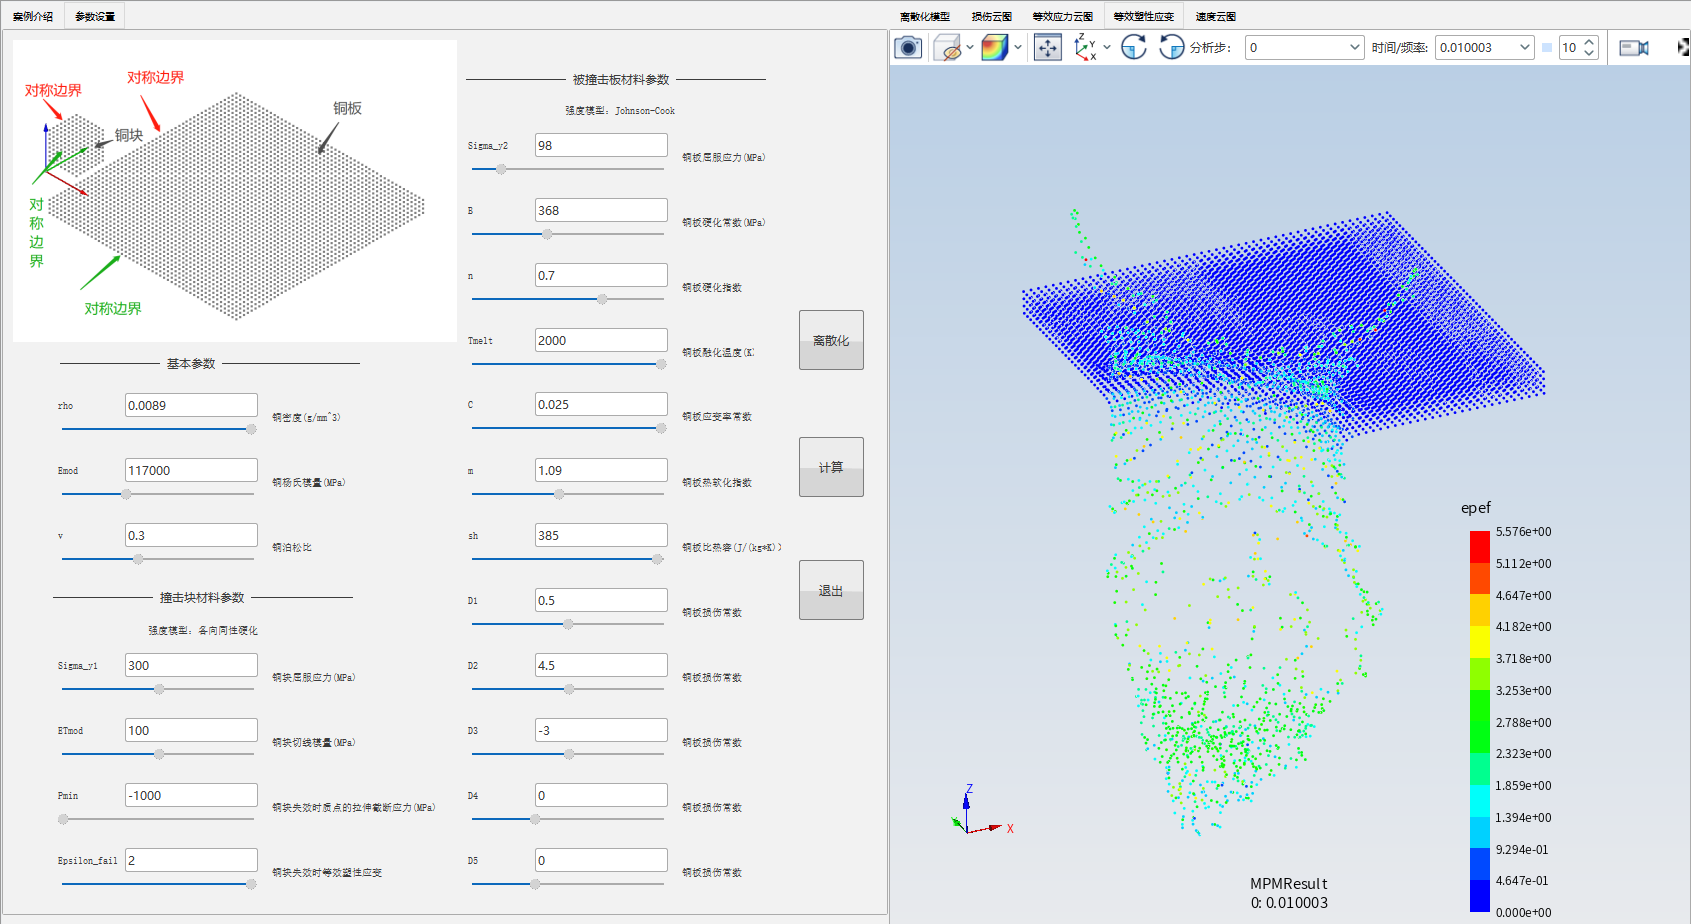Switch to the 参数设置 tab
1691x924 pixels.
coord(95,16)
